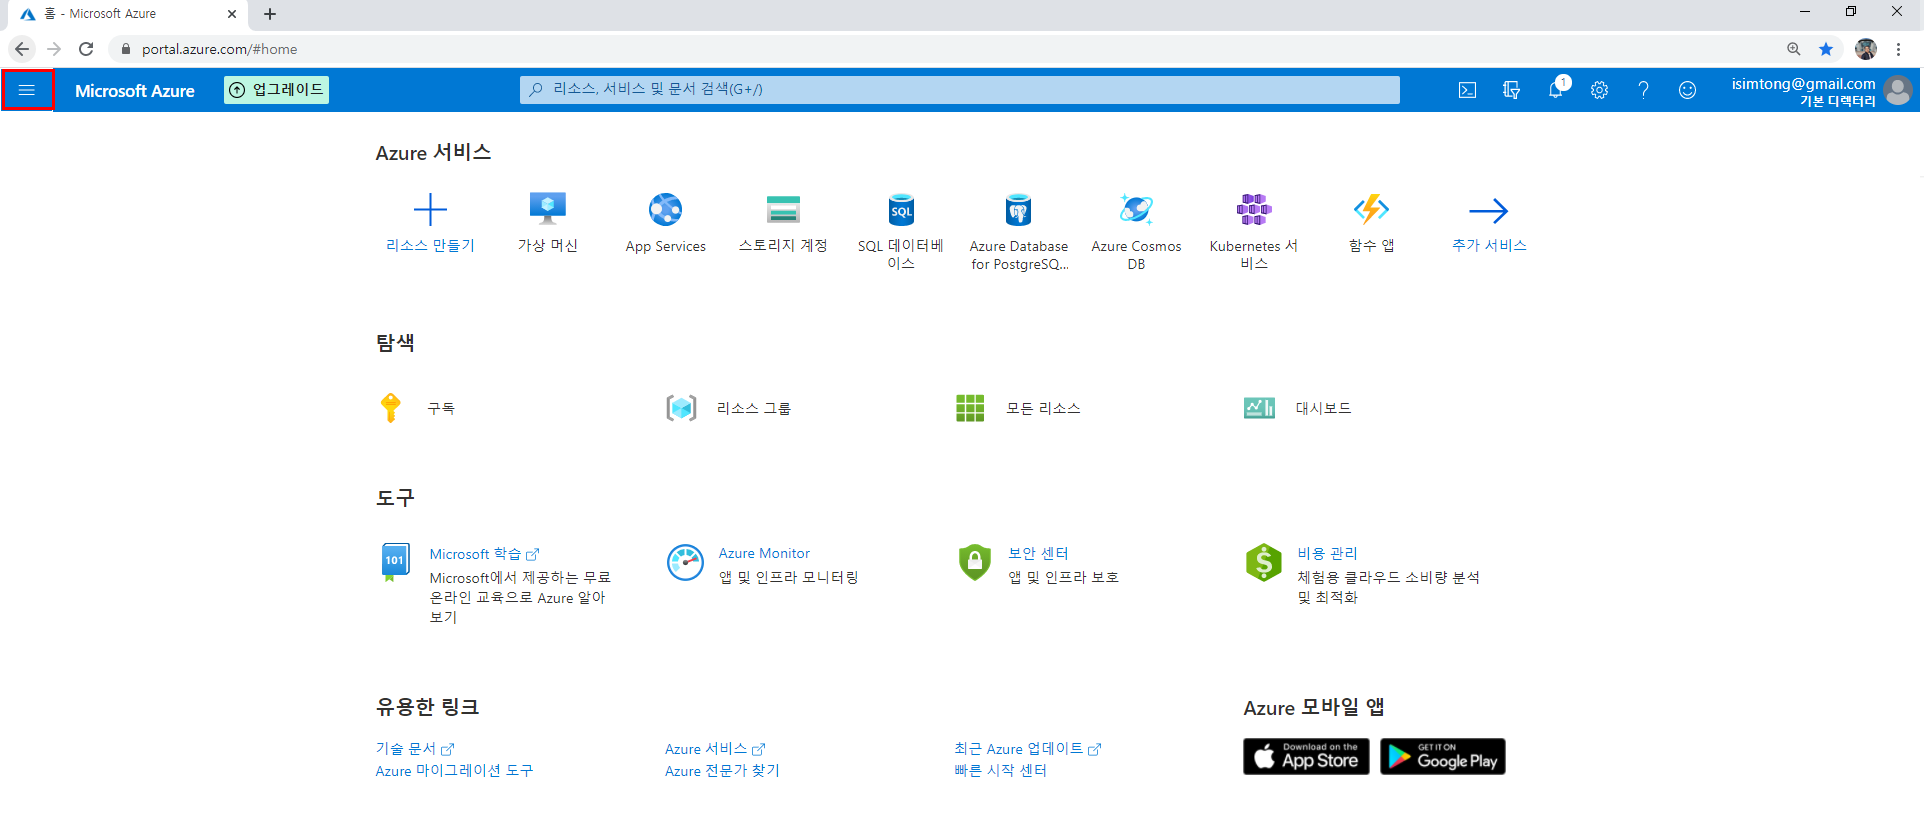Open 가상 머신 service
1924x829 pixels.
[548, 223]
